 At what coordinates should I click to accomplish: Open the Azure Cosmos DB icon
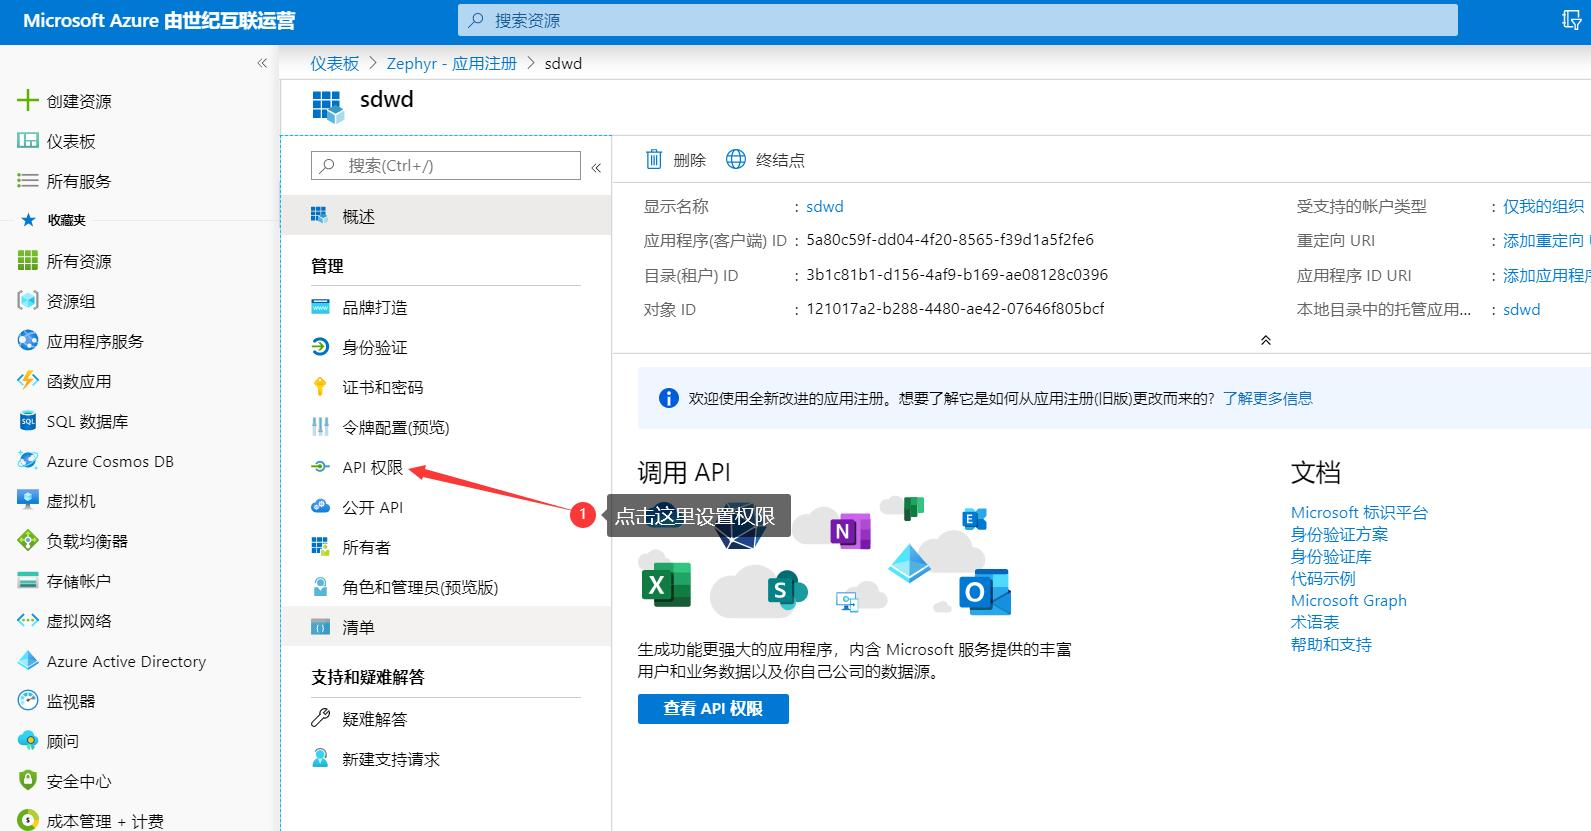click(27, 461)
